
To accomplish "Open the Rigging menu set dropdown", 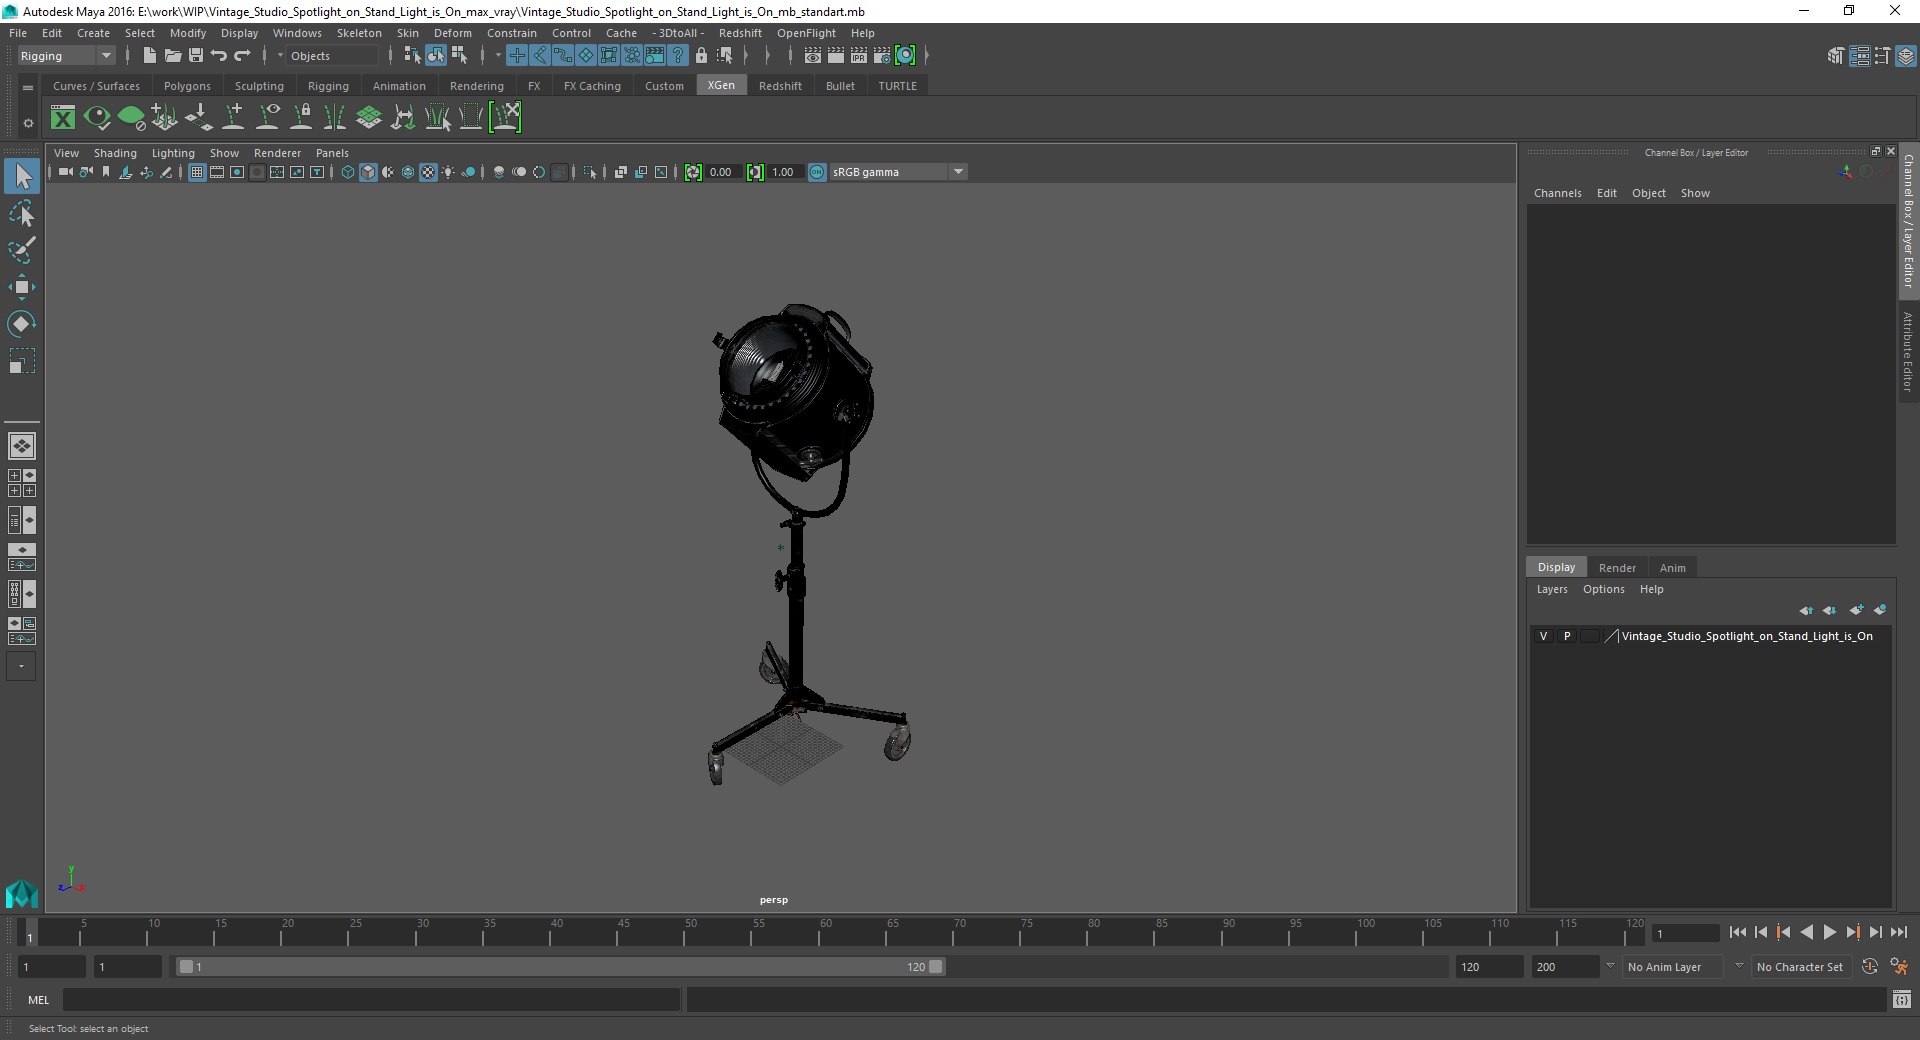I will [66, 56].
